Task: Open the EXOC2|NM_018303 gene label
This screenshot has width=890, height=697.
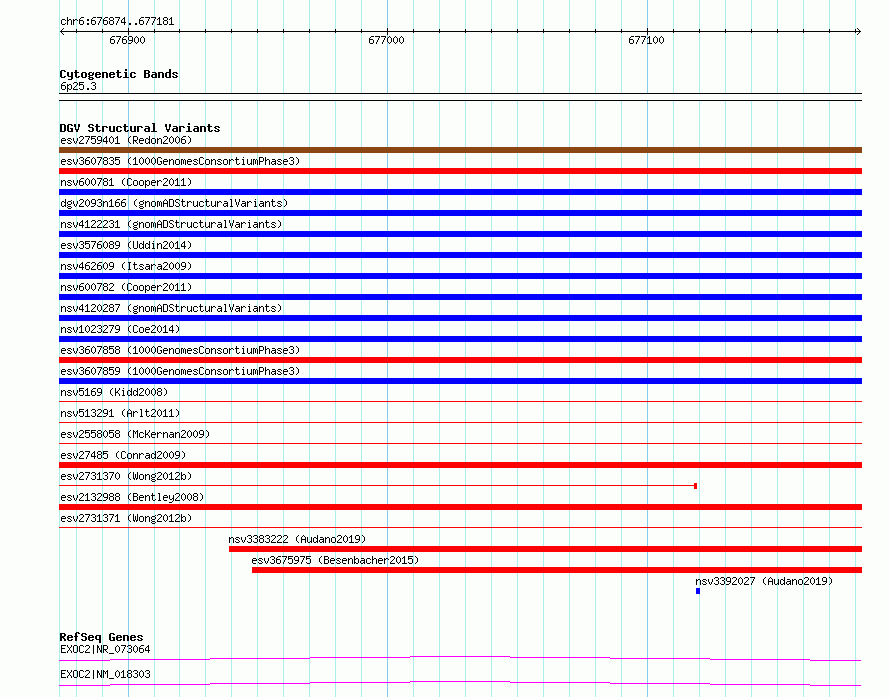Action: (105, 674)
